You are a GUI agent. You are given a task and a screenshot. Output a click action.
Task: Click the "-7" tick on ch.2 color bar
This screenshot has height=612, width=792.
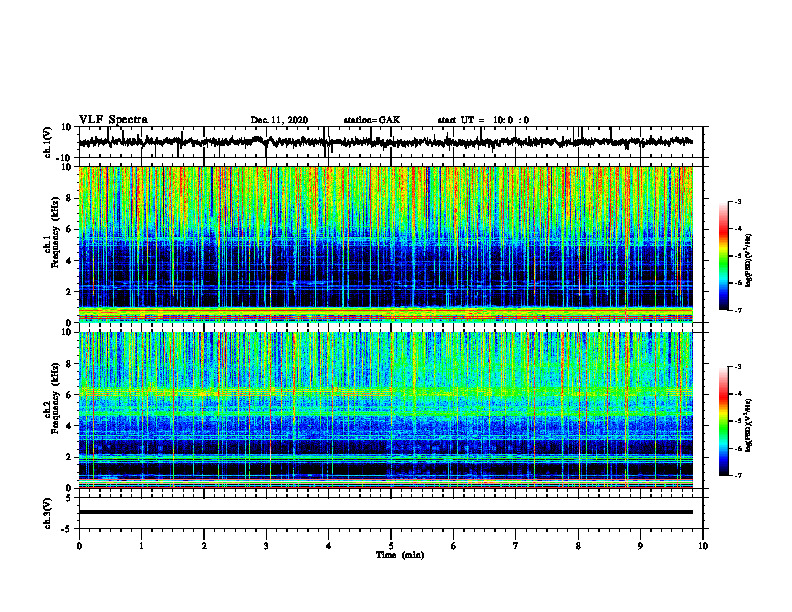point(738,475)
